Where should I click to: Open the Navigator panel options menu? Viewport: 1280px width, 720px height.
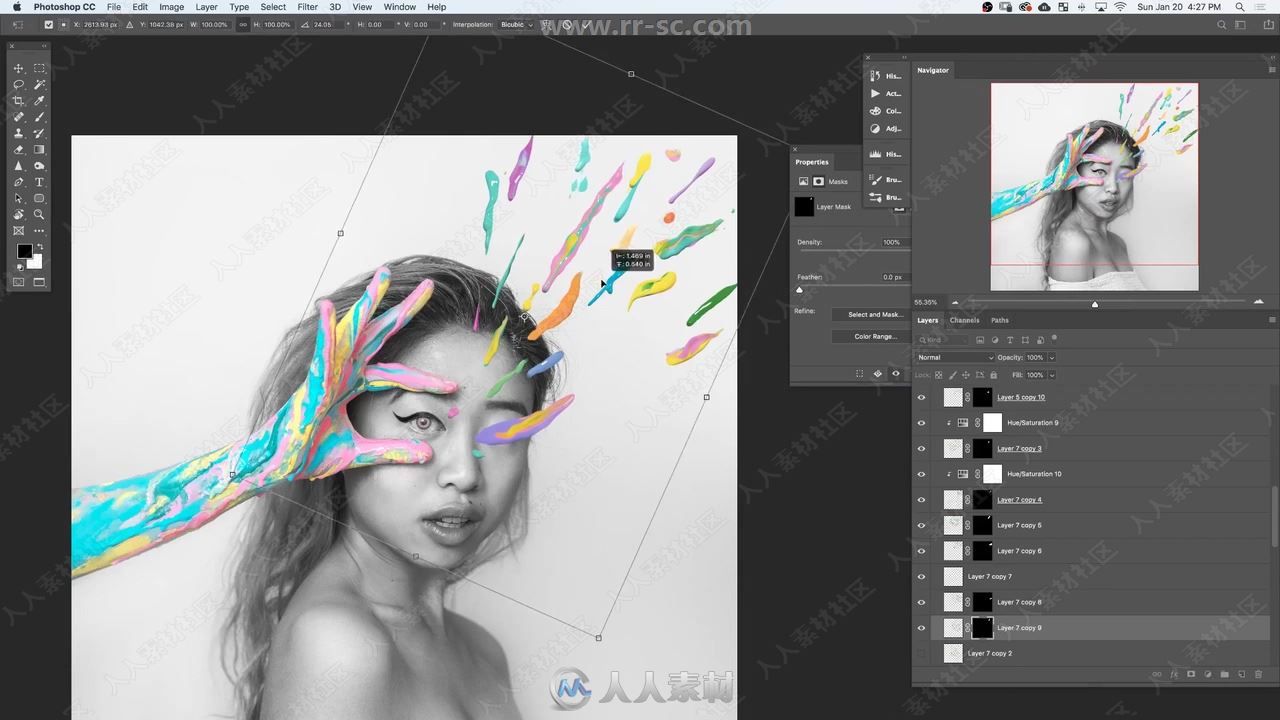1272,70
